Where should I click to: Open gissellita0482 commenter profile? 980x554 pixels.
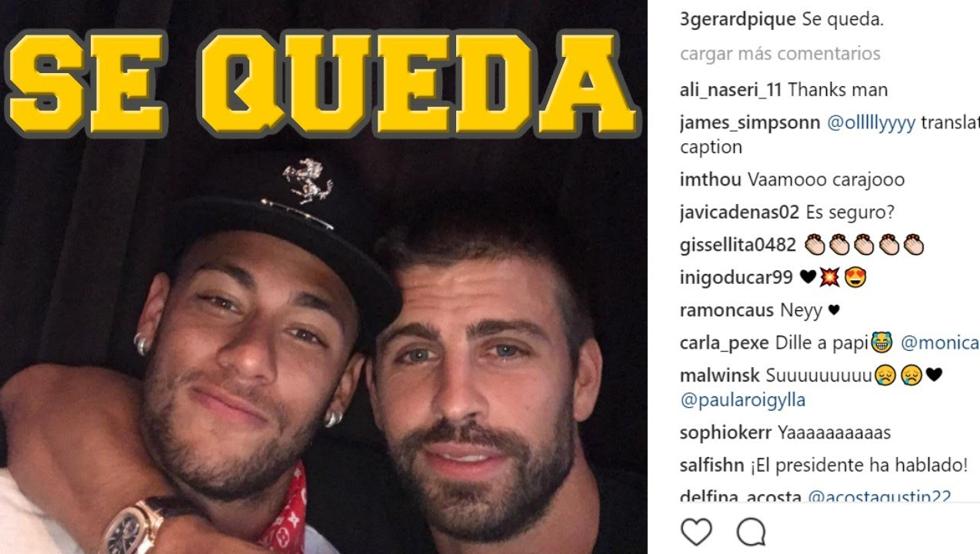(738, 245)
